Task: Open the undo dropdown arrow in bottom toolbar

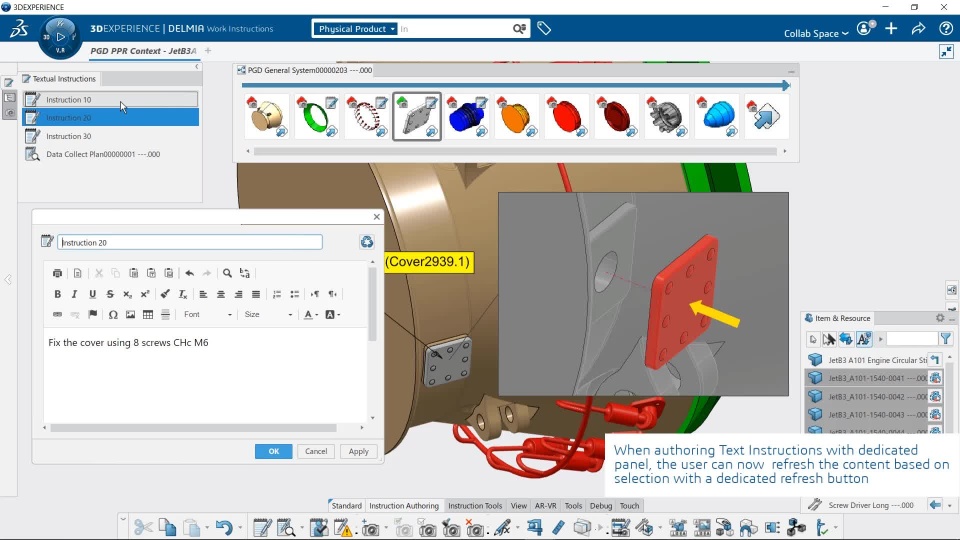Action: point(240,527)
